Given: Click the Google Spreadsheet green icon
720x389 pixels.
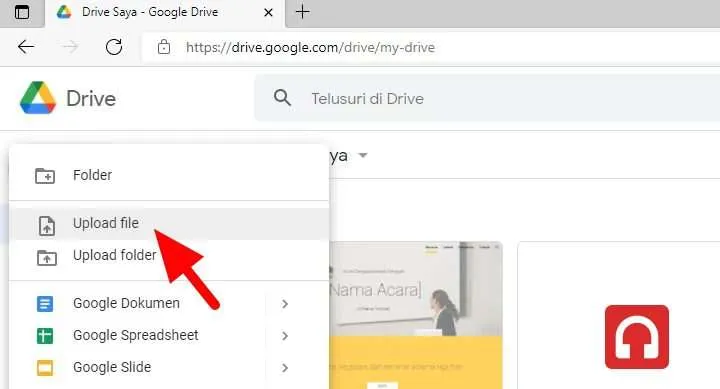Looking at the screenshot, I should tap(45, 336).
